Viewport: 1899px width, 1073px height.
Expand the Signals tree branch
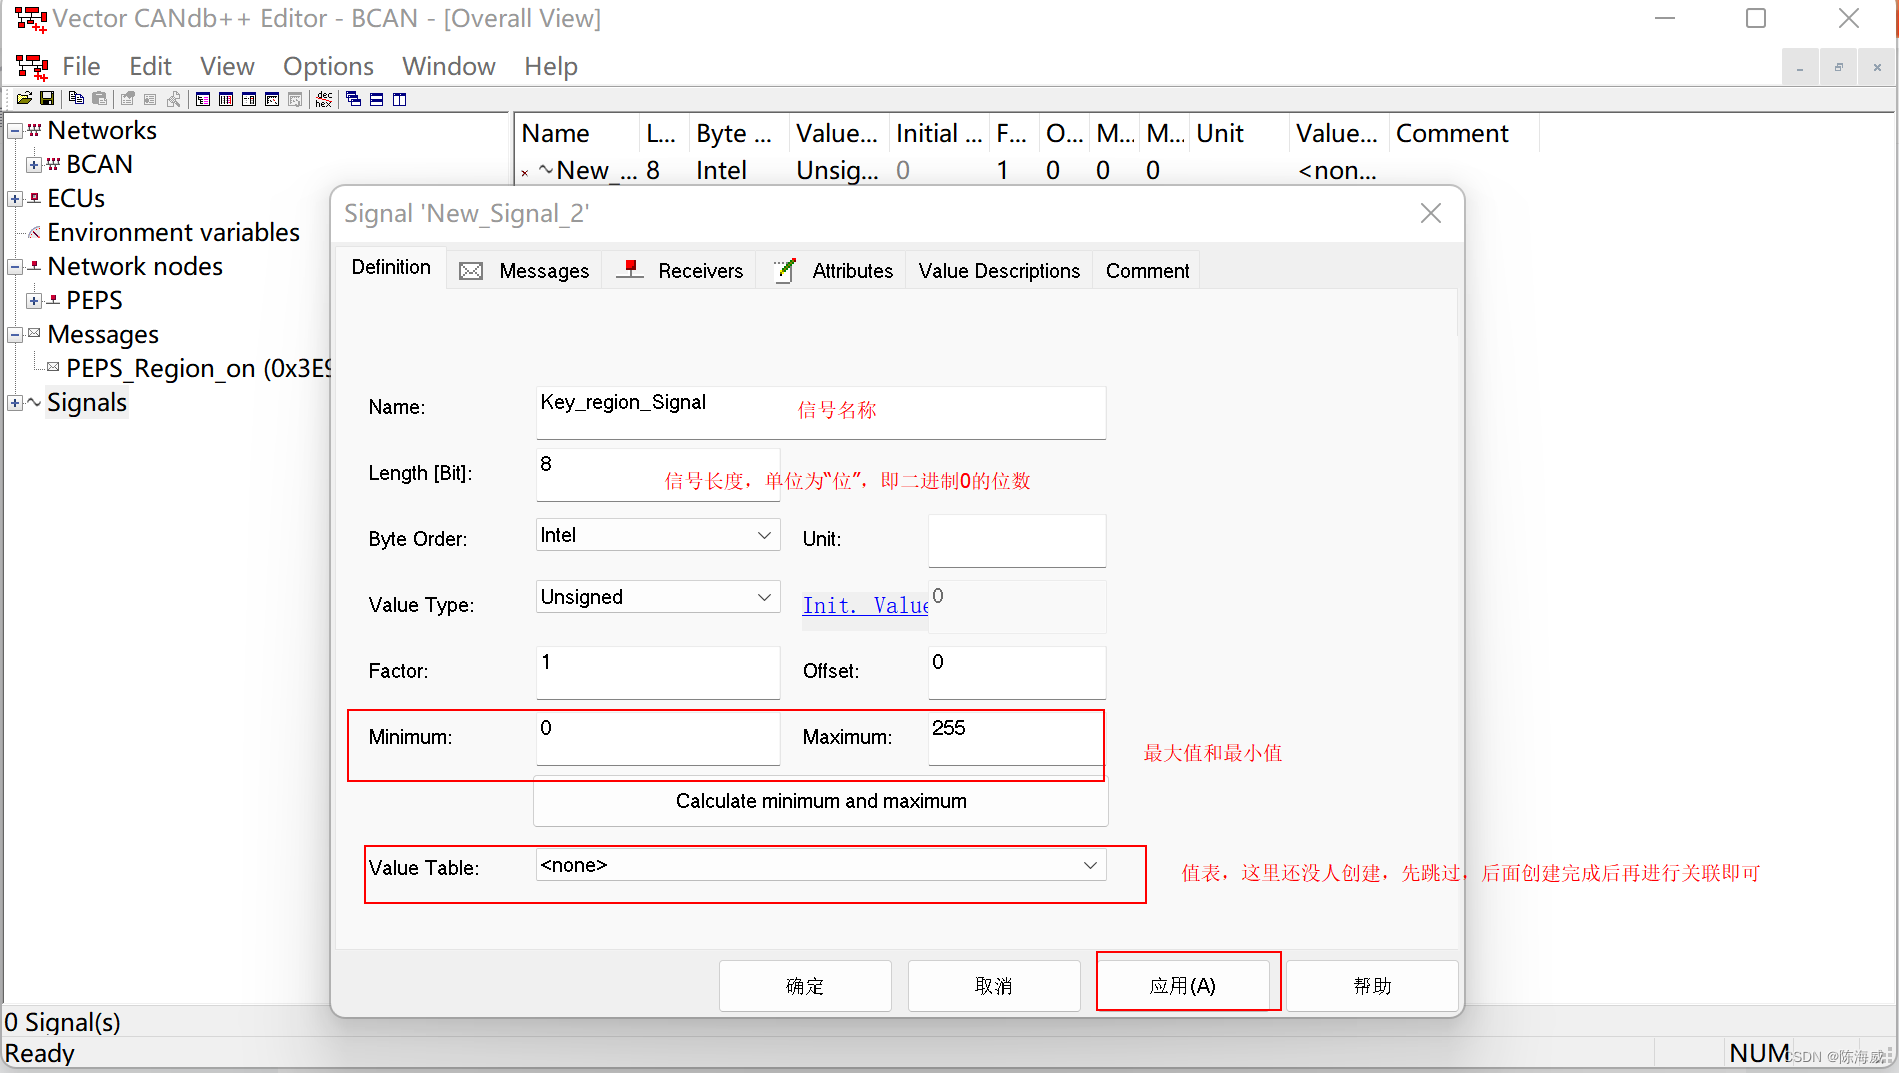[14, 402]
